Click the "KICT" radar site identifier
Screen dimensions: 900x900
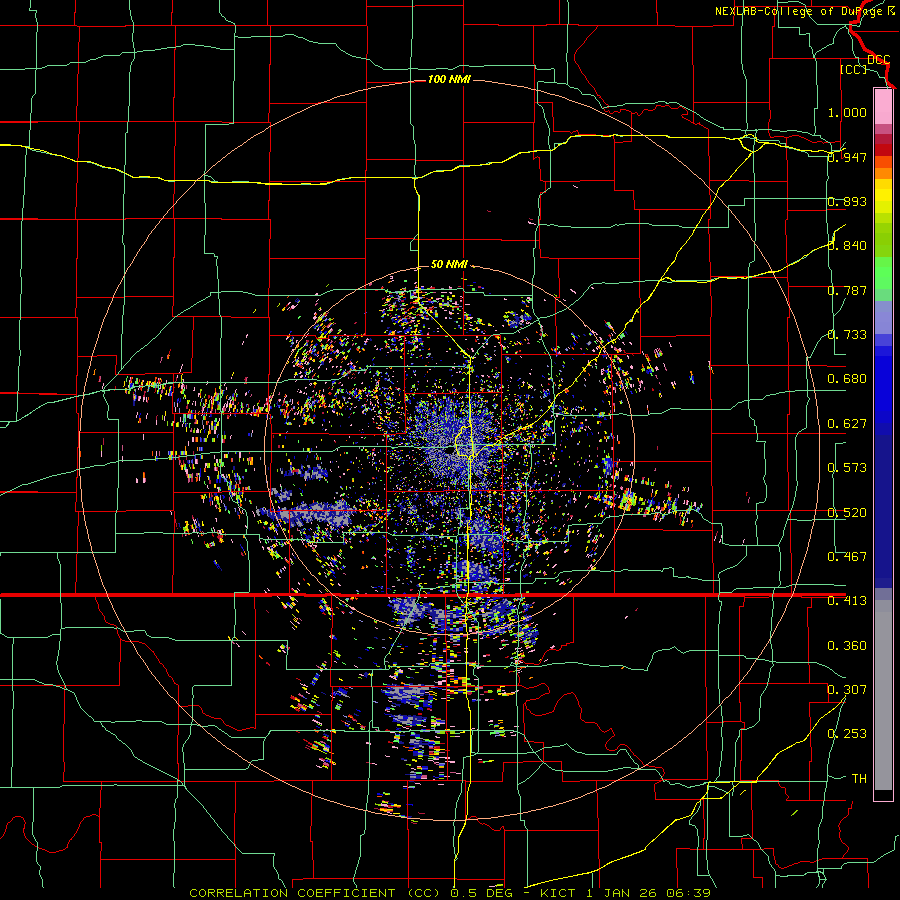557,893
